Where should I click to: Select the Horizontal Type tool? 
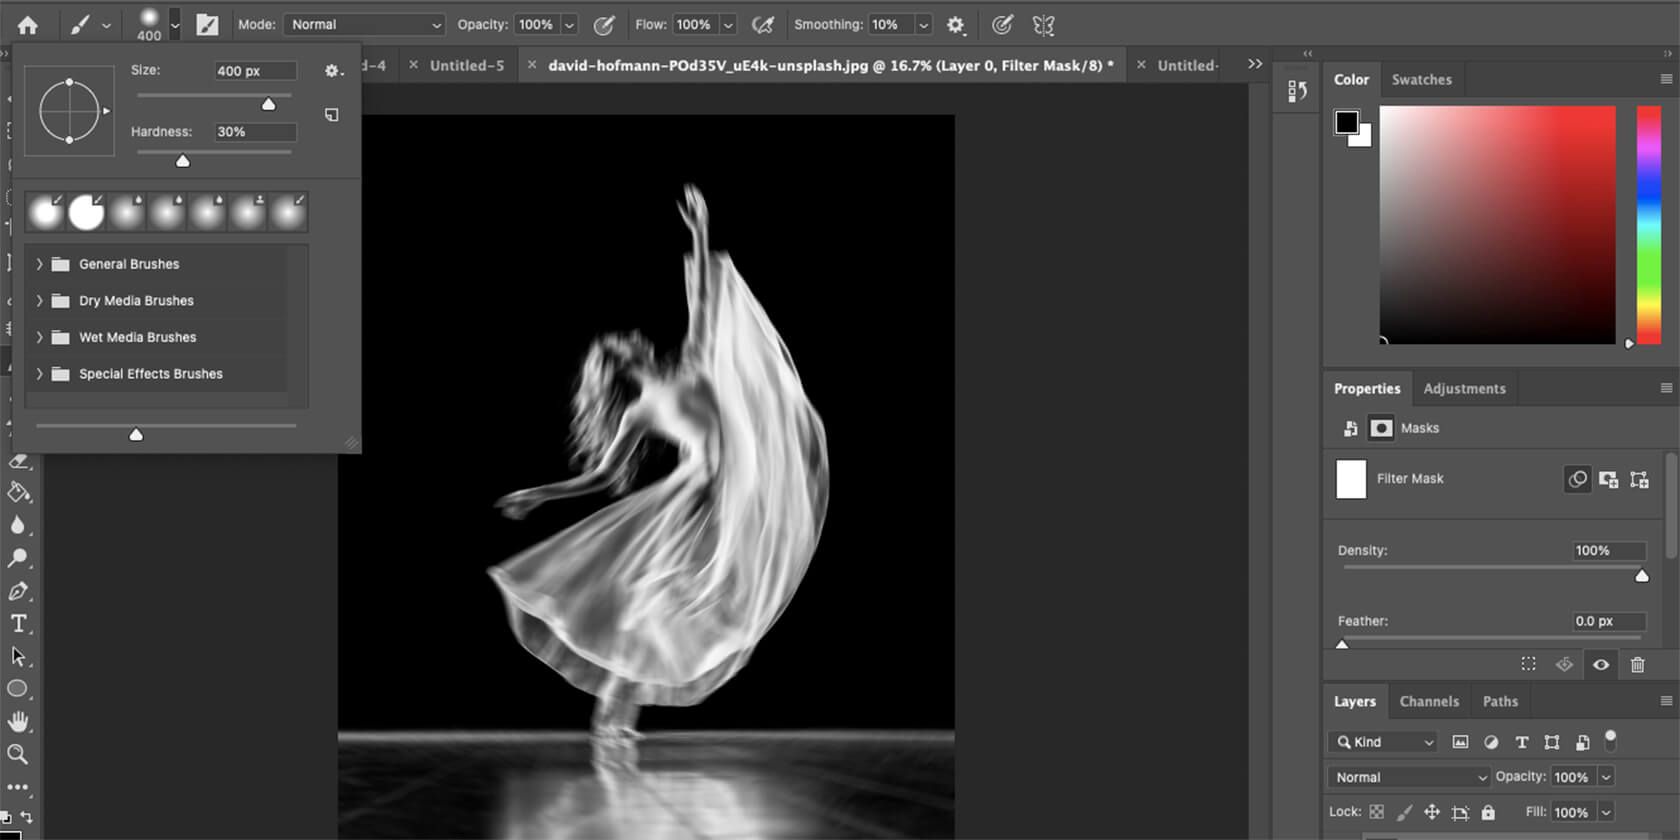[18, 624]
